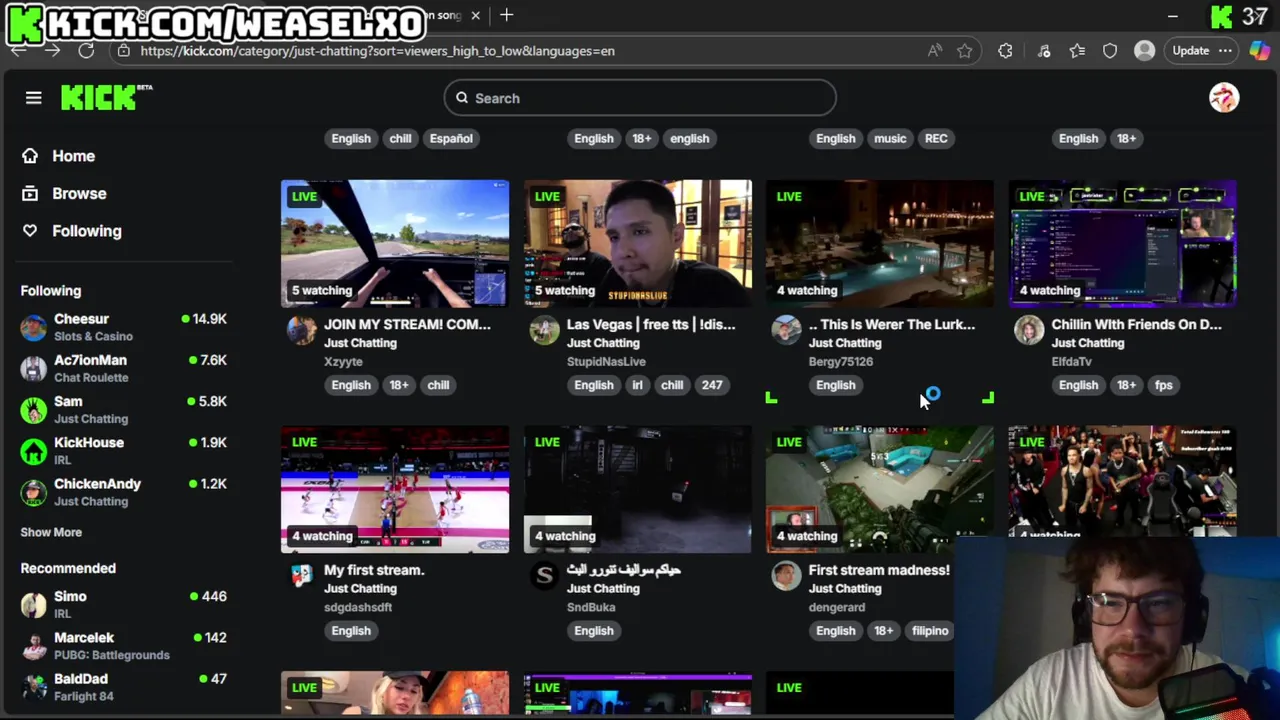Click the irl tag on StupidNasLive card
Screen dimensions: 1280x720
coord(637,385)
